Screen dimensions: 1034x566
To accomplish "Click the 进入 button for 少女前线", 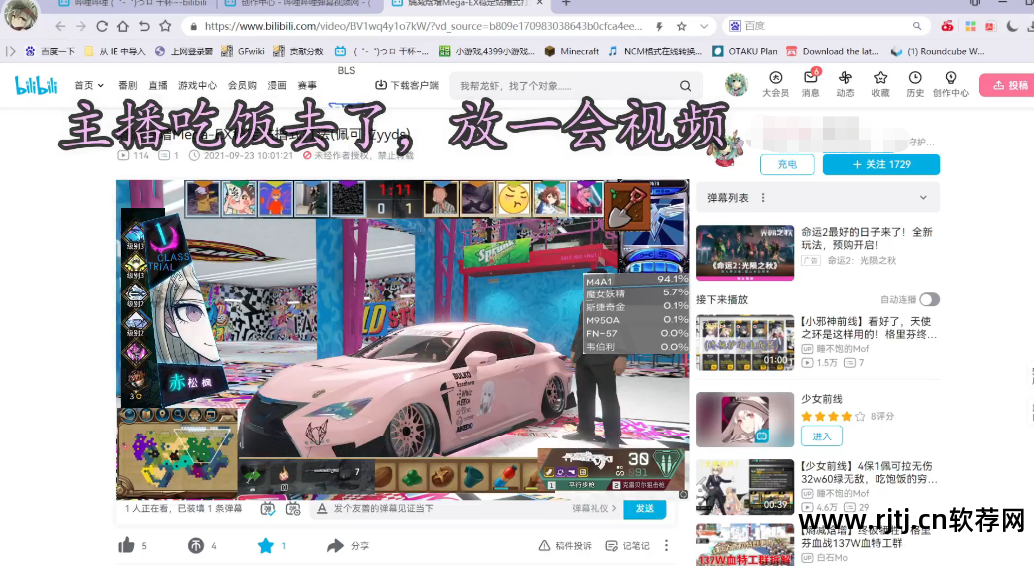I will 822,436.
